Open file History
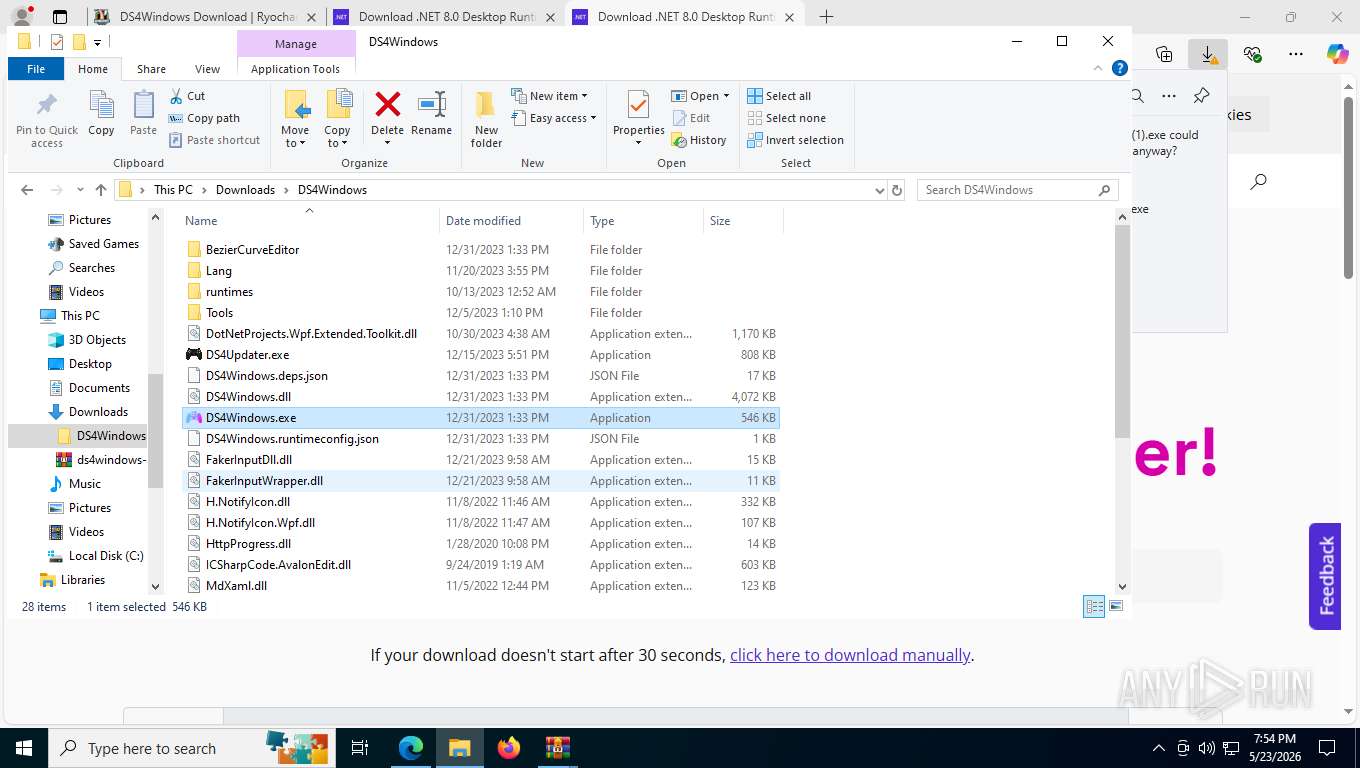The width and height of the screenshot is (1360, 768). [699, 140]
